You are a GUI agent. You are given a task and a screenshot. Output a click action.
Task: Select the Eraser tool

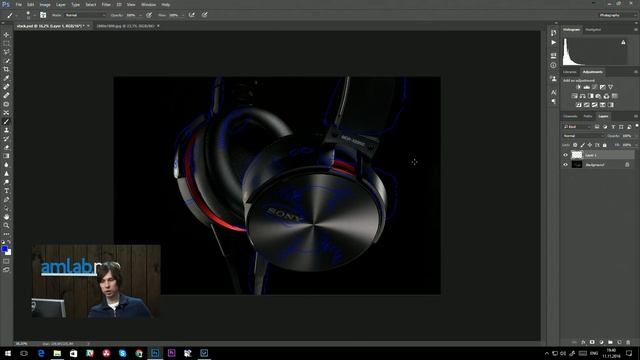(6, 147)
